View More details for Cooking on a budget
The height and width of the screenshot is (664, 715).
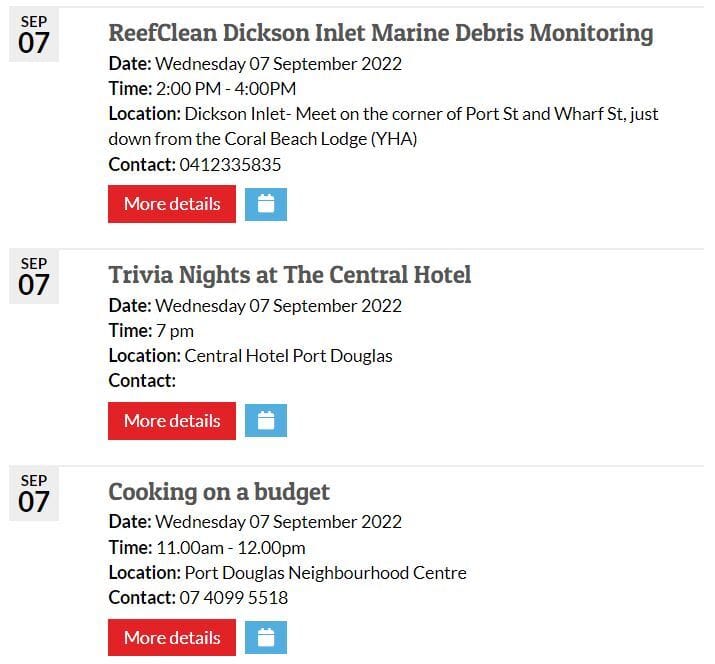[x=172, y=638]
